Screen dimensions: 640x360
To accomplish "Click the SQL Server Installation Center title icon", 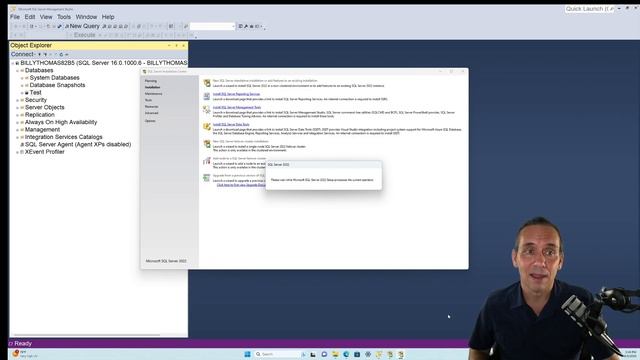I will [144, 71].
